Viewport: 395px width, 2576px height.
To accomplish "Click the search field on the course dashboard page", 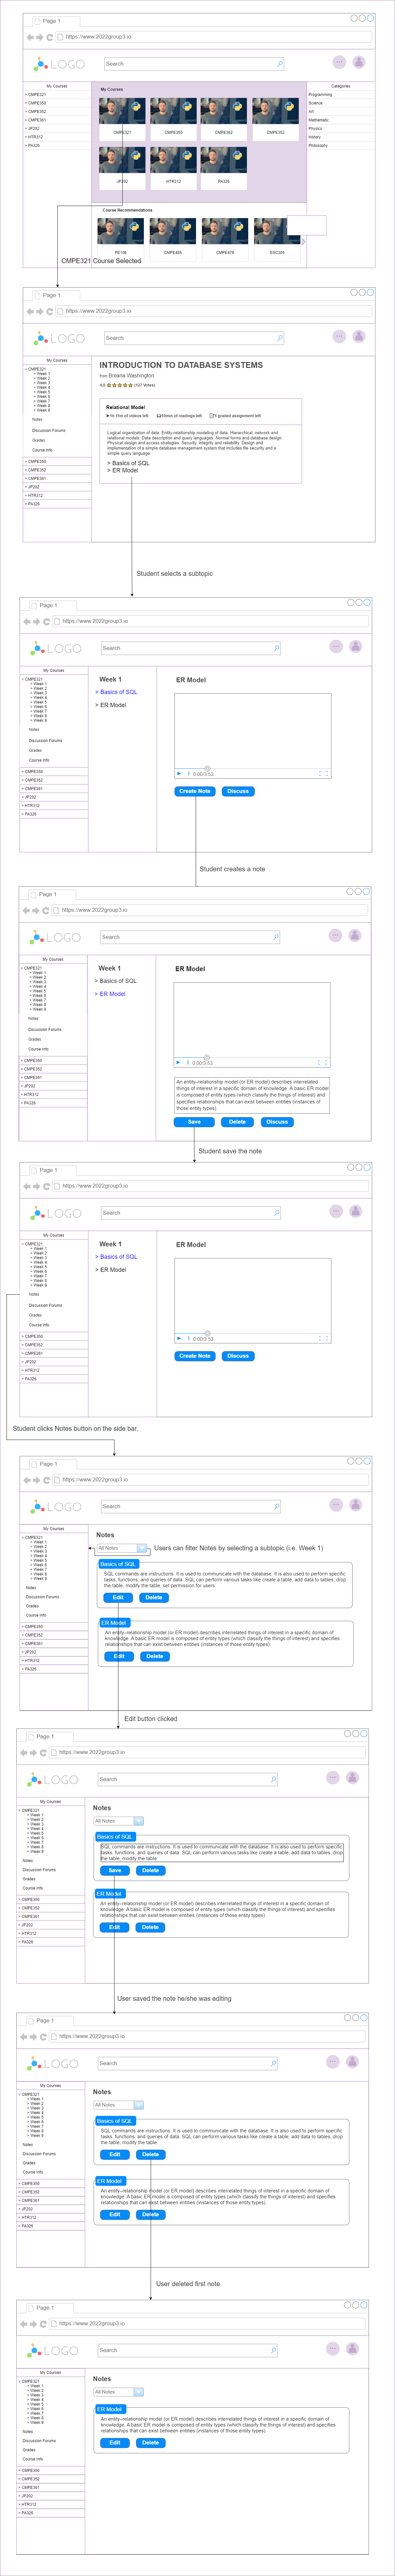I will (x=194, y=64).
